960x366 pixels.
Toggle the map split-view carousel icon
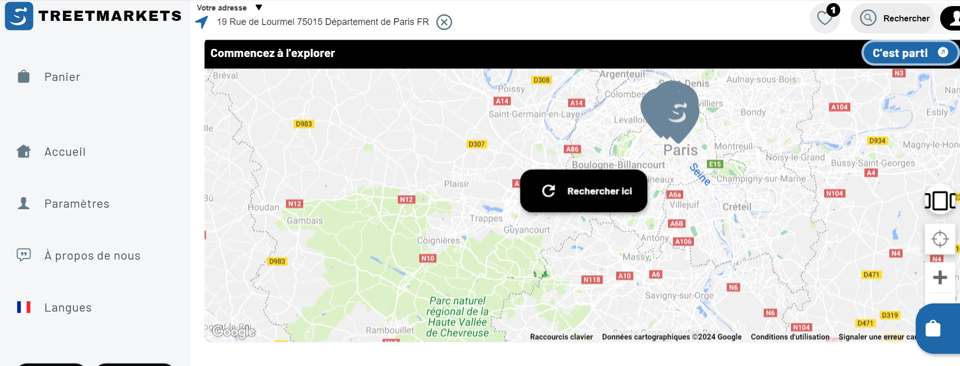pyautogui.click(x=940, y=200)
